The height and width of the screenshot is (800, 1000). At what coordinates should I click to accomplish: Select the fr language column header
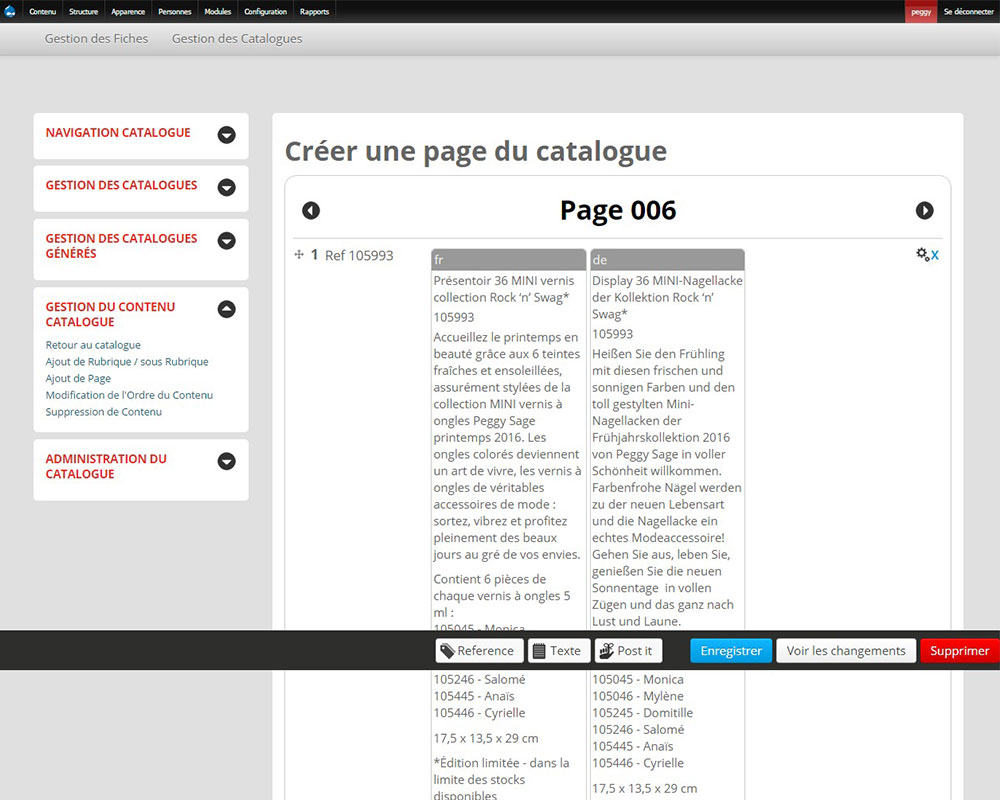click(508, 260)
